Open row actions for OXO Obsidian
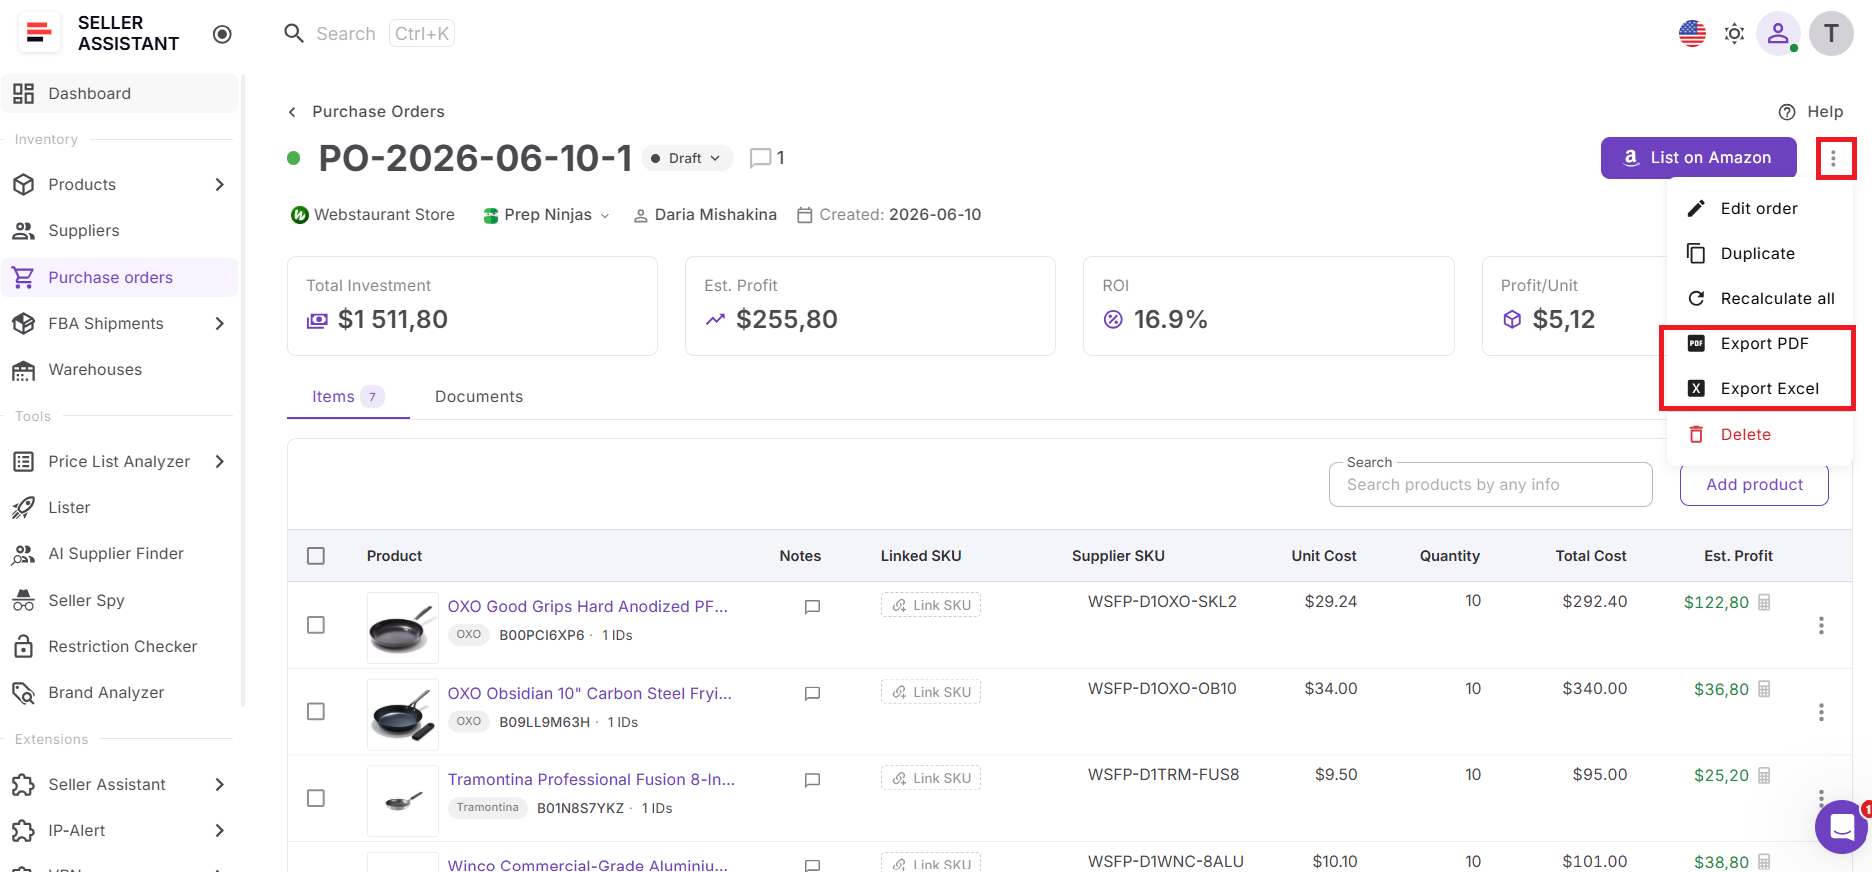This screenshot has height=872, width=1872. pos(1821,711)
